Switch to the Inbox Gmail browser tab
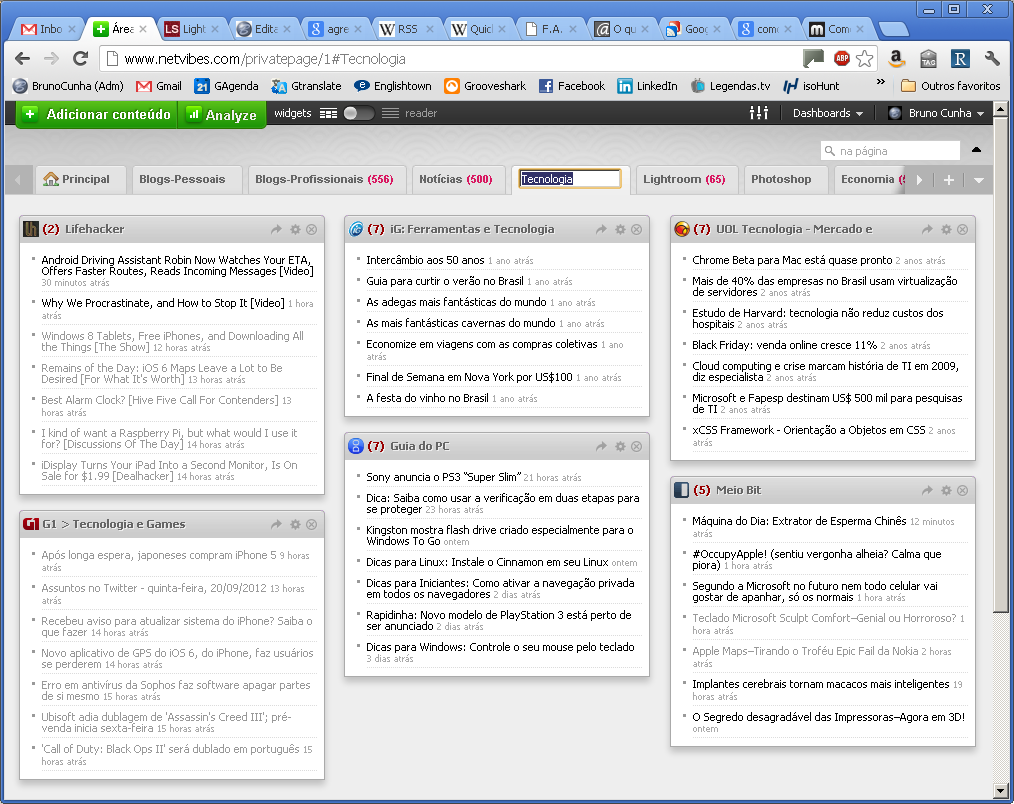This screenshot has height=804, width=1014. (47, 29)
